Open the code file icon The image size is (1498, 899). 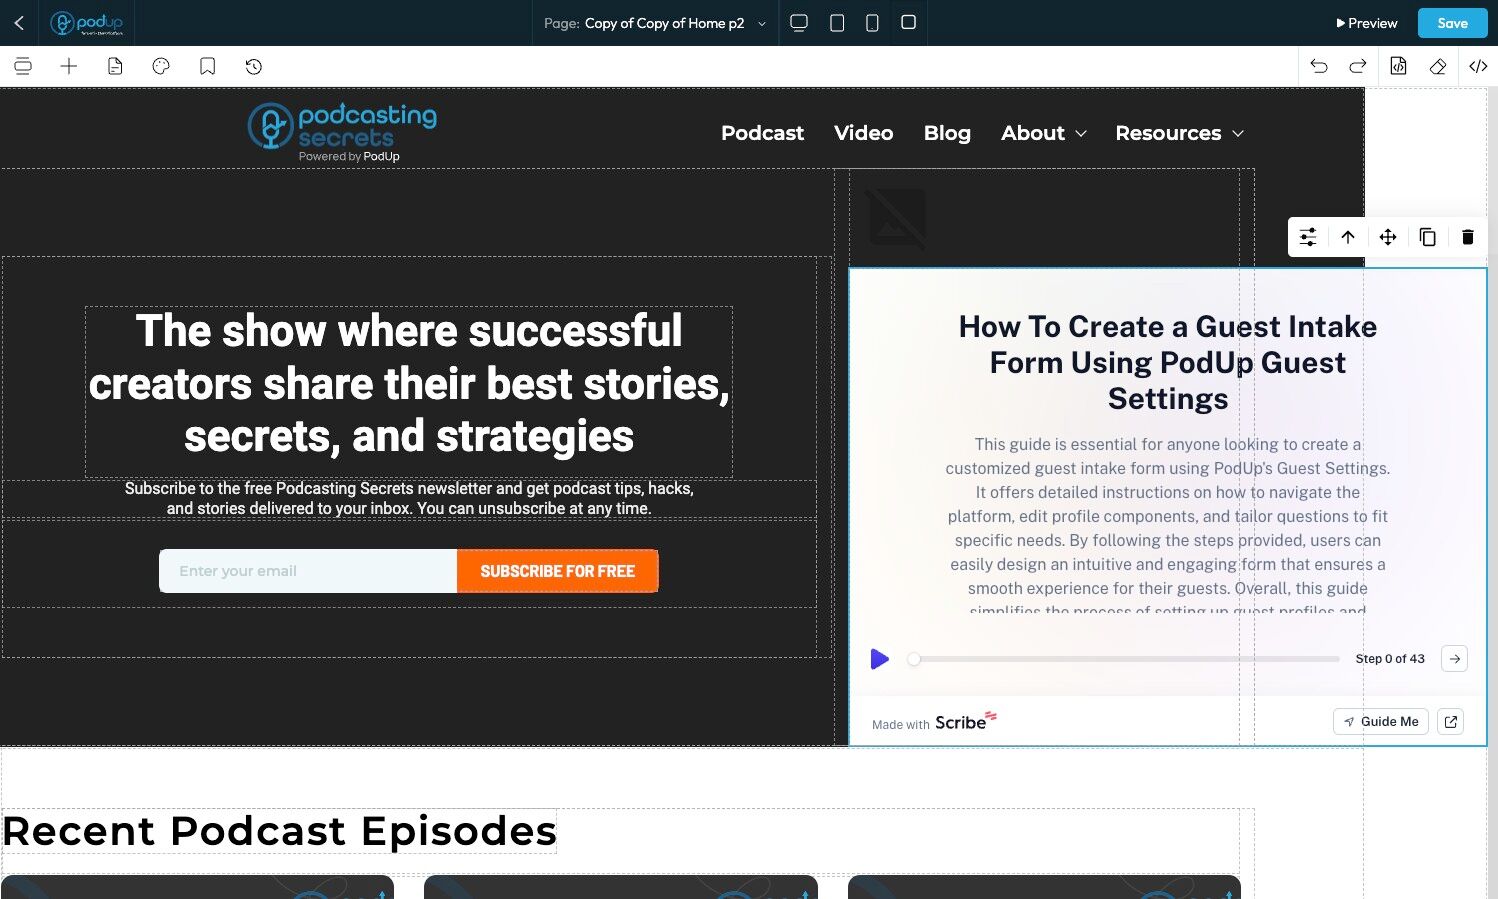[x=1398, y=66]
